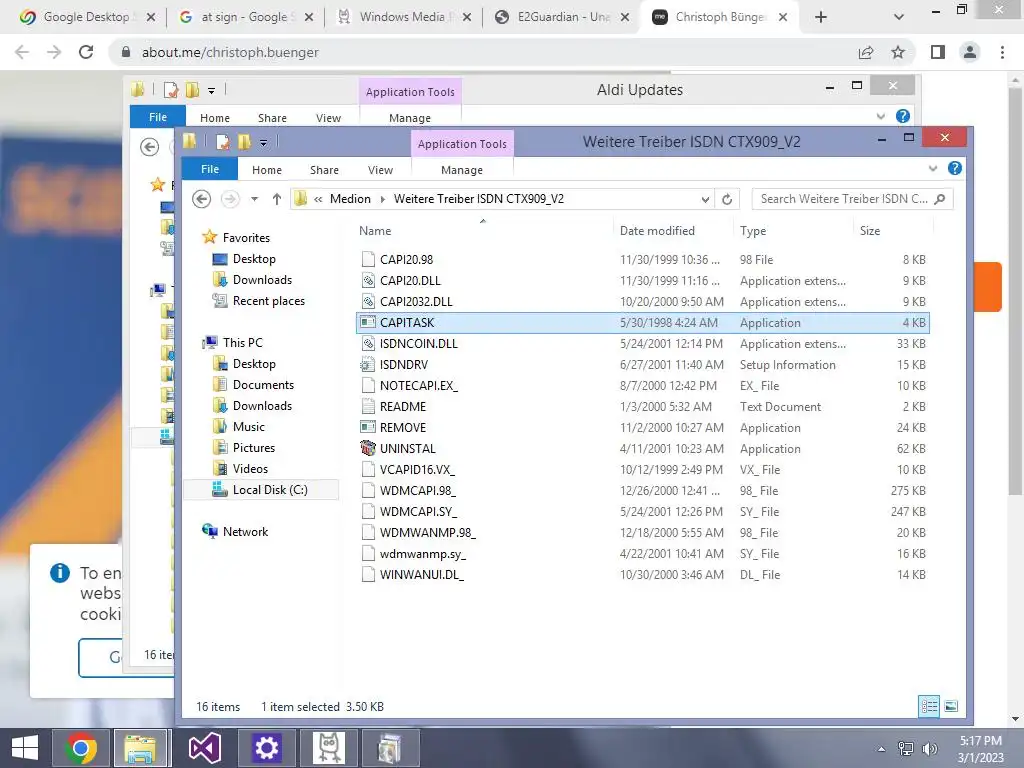The width and height of the screenshot is (1024, 768).
Task: Switch to large icons view
Action: pos(951,706)
